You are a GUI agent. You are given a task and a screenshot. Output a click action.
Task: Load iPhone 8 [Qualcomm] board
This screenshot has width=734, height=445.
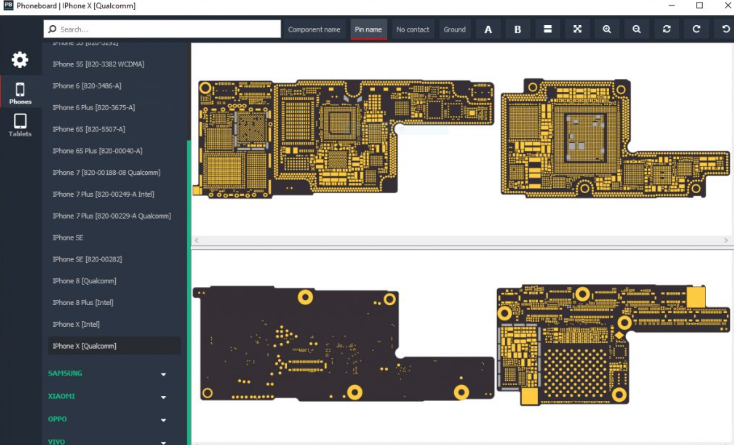point(84,281)
